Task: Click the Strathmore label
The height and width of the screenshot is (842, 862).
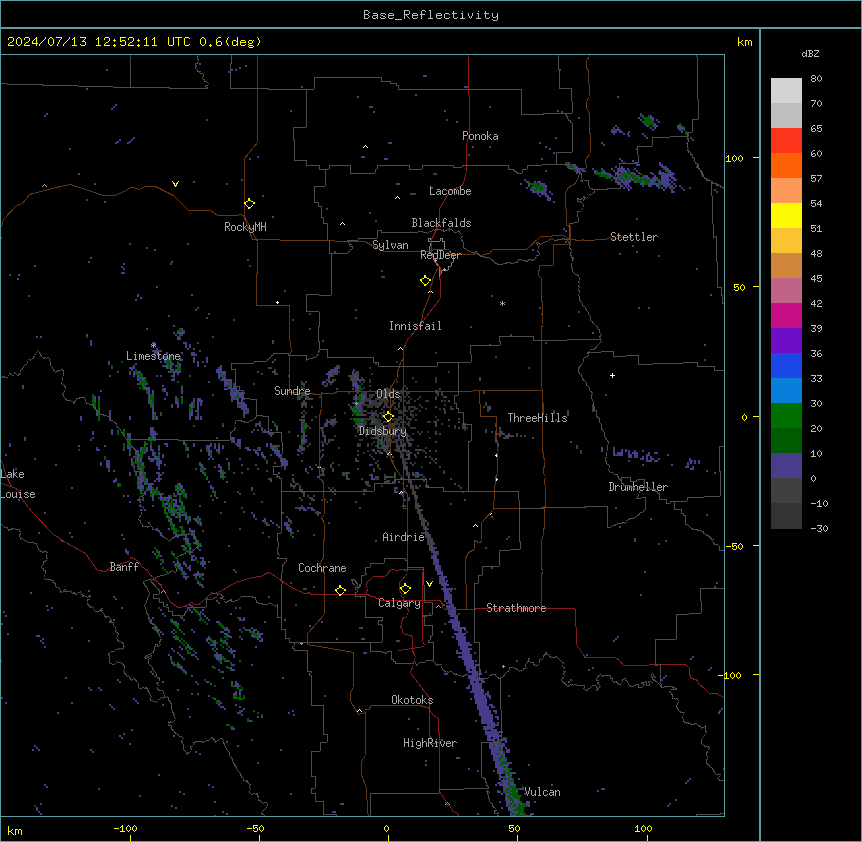Action: [x=516, y=608]
